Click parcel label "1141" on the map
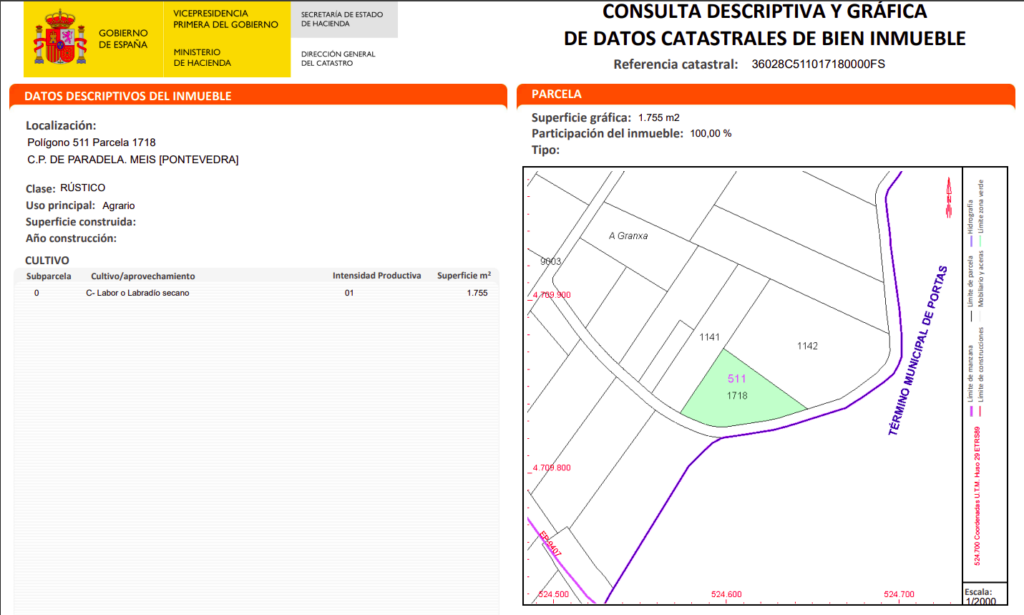The height and width of the screenshot is (615, 1024). (x=709, y=337)
